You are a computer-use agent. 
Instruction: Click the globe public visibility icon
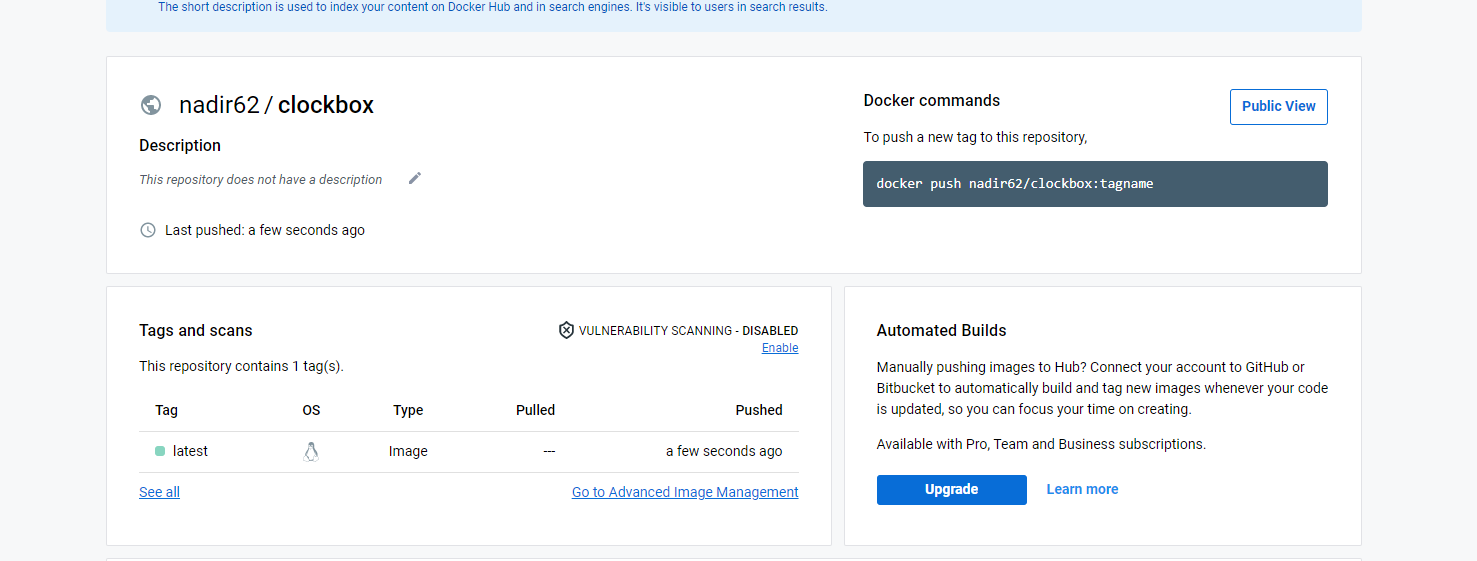[x=151, y=105]
